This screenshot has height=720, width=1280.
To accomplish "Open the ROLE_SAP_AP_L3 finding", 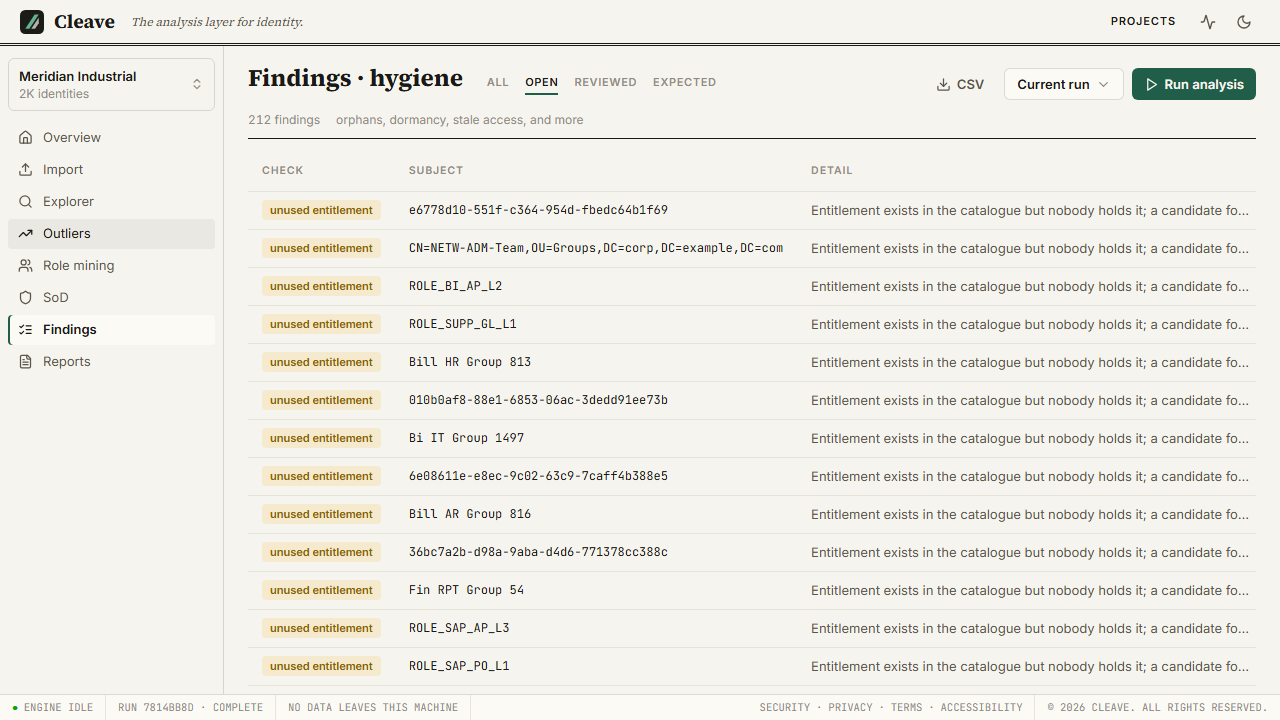I will pos(752,629).
